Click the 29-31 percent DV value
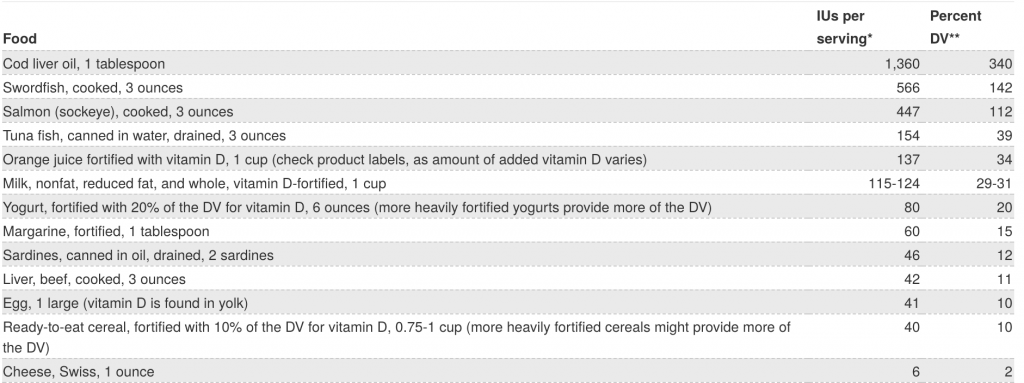 tap(993, 184)
